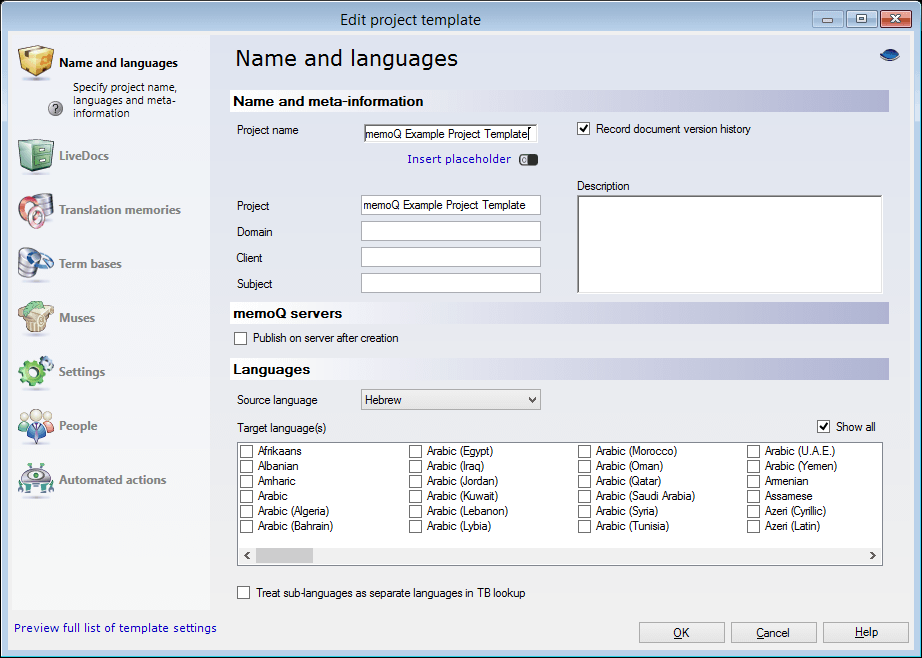Open the People section
922x658 pixels.
click(x=78, y=426)
